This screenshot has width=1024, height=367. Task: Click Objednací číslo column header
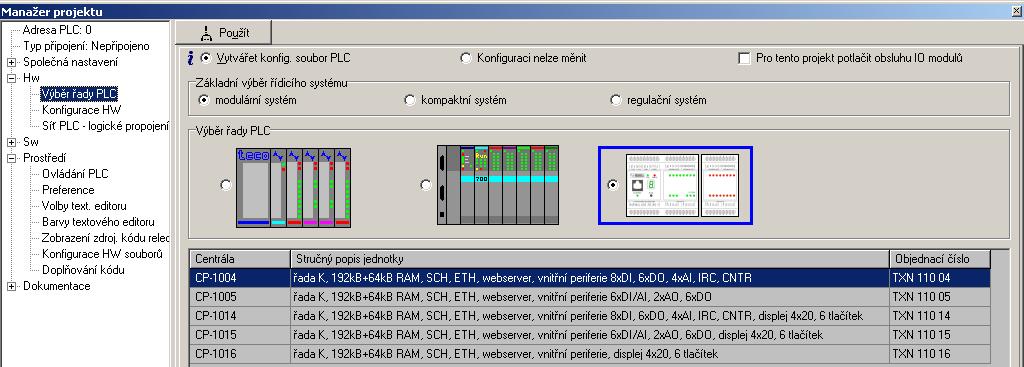click(939, 259)
